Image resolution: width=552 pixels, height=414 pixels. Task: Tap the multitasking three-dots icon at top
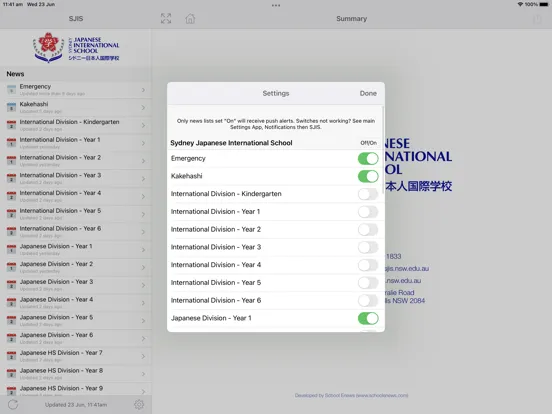276,5
